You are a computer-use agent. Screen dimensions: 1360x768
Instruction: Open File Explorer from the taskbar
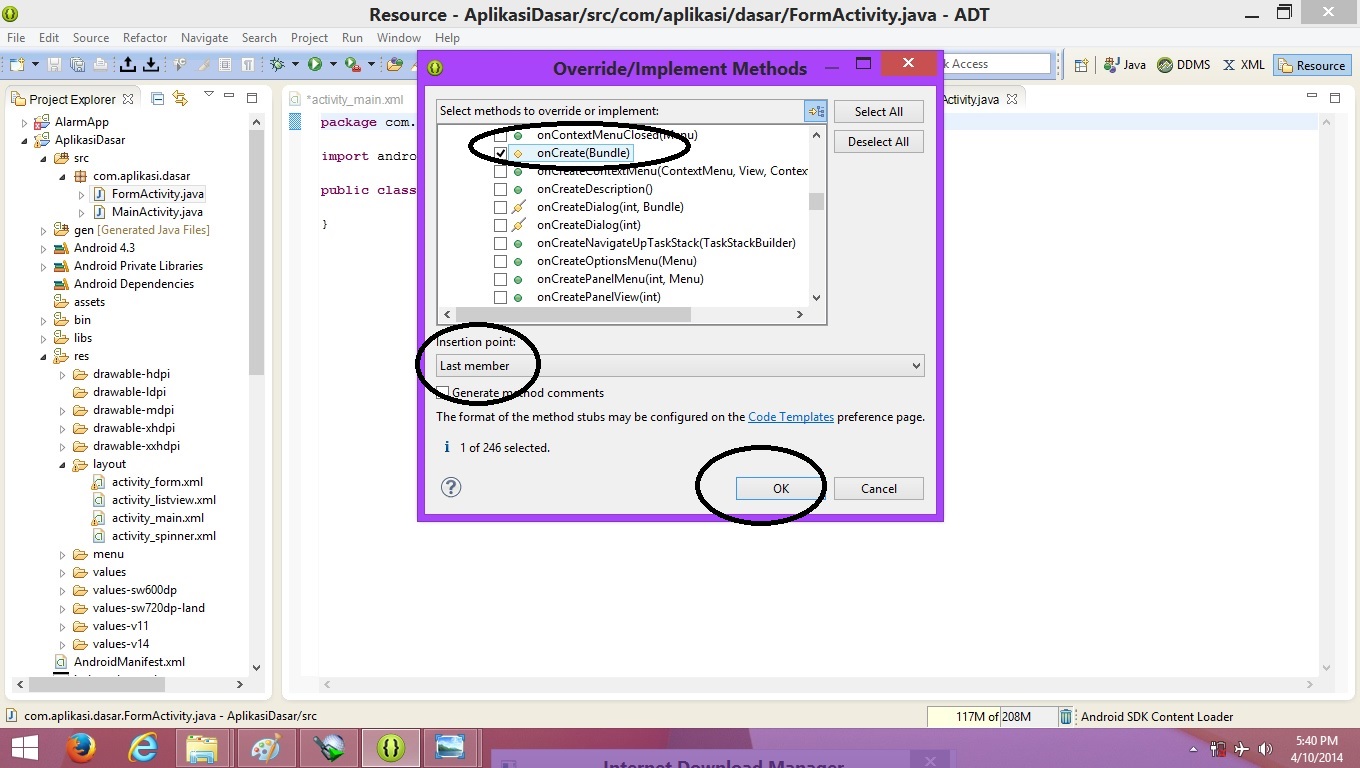click(203, 748)
